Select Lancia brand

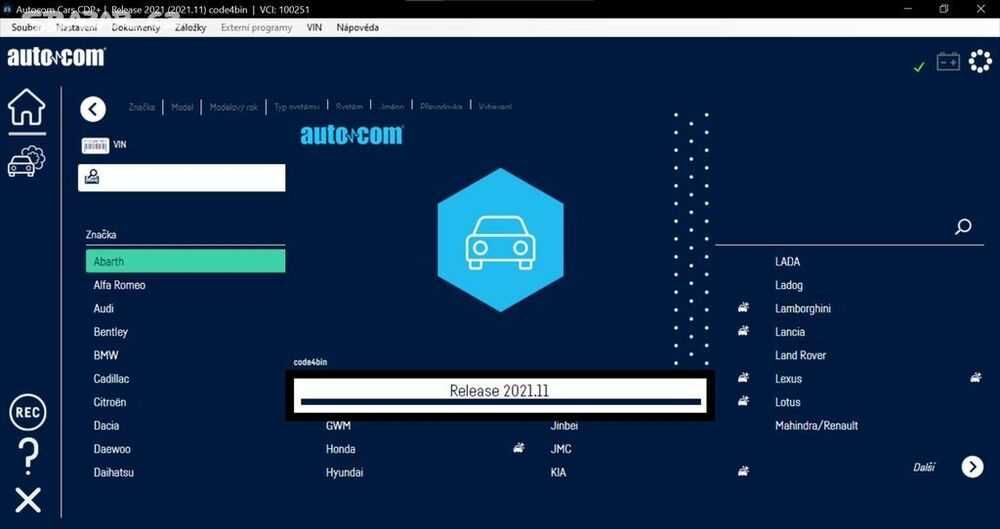coord(790,332)
